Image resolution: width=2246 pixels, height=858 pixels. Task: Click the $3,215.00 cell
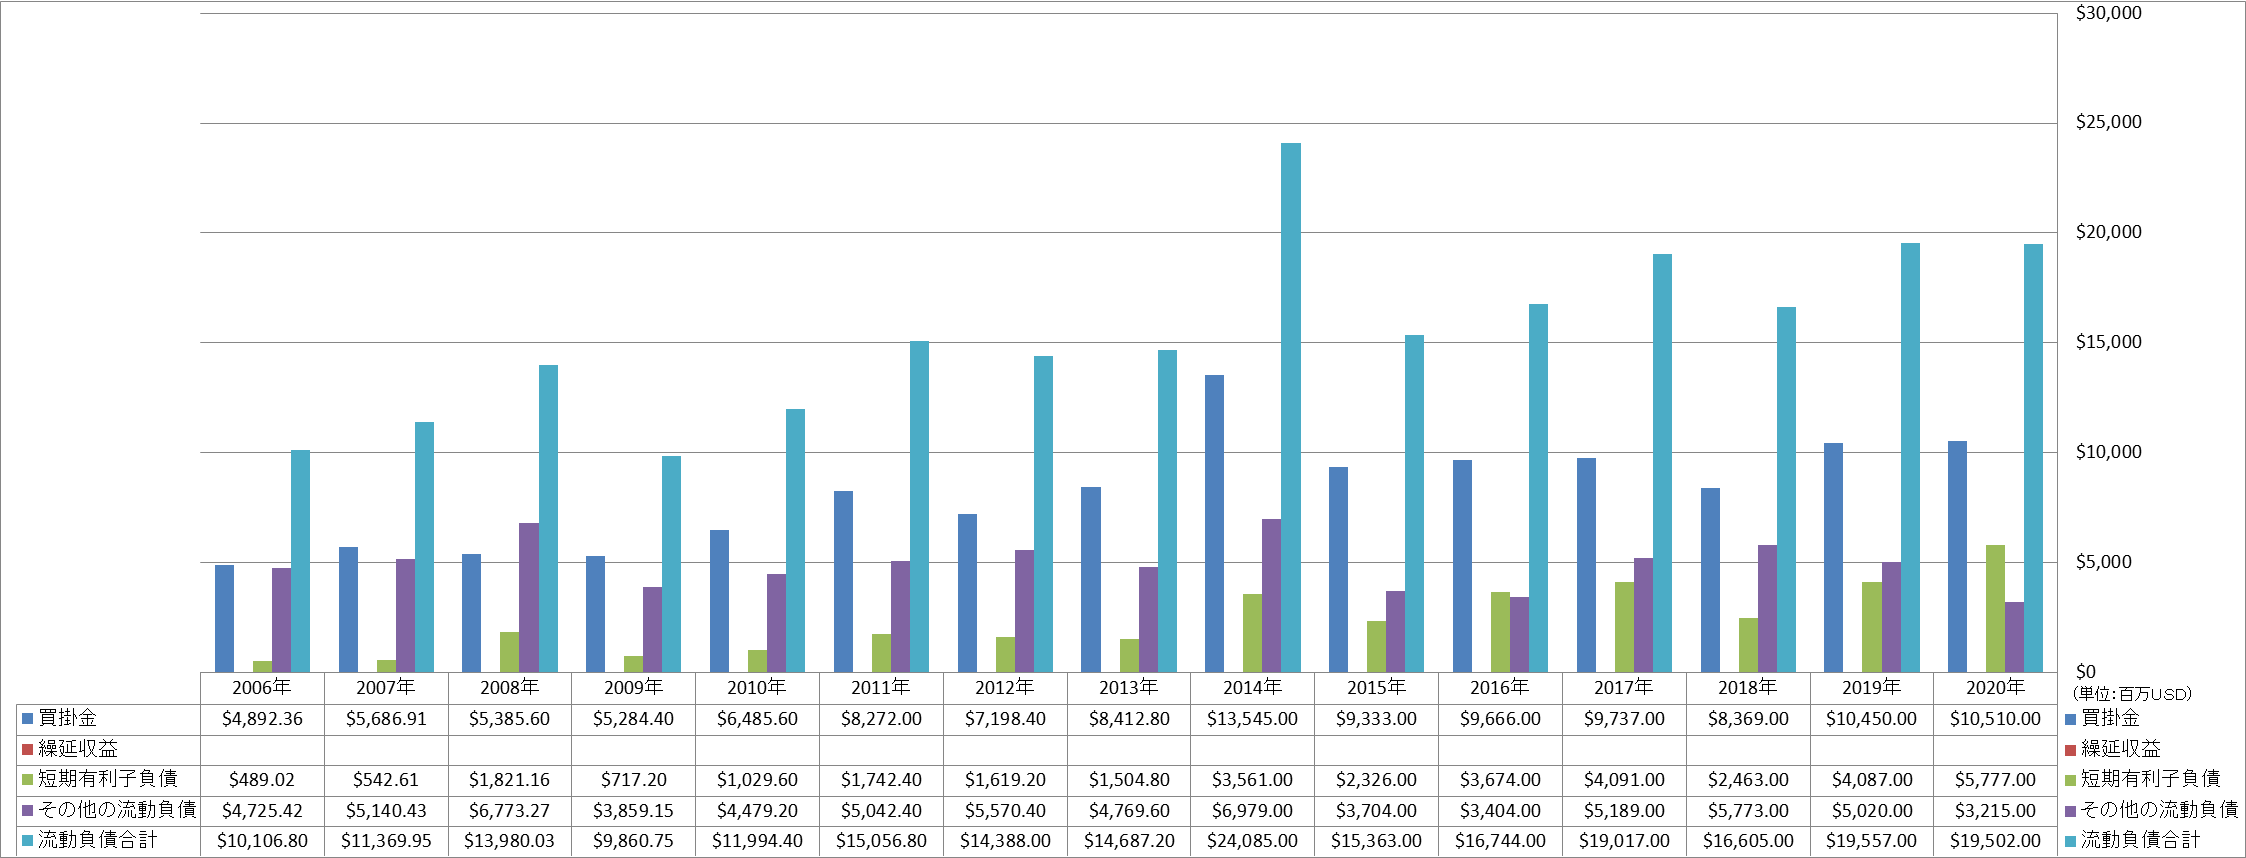pyautogui.click(x=1995, y=811)
